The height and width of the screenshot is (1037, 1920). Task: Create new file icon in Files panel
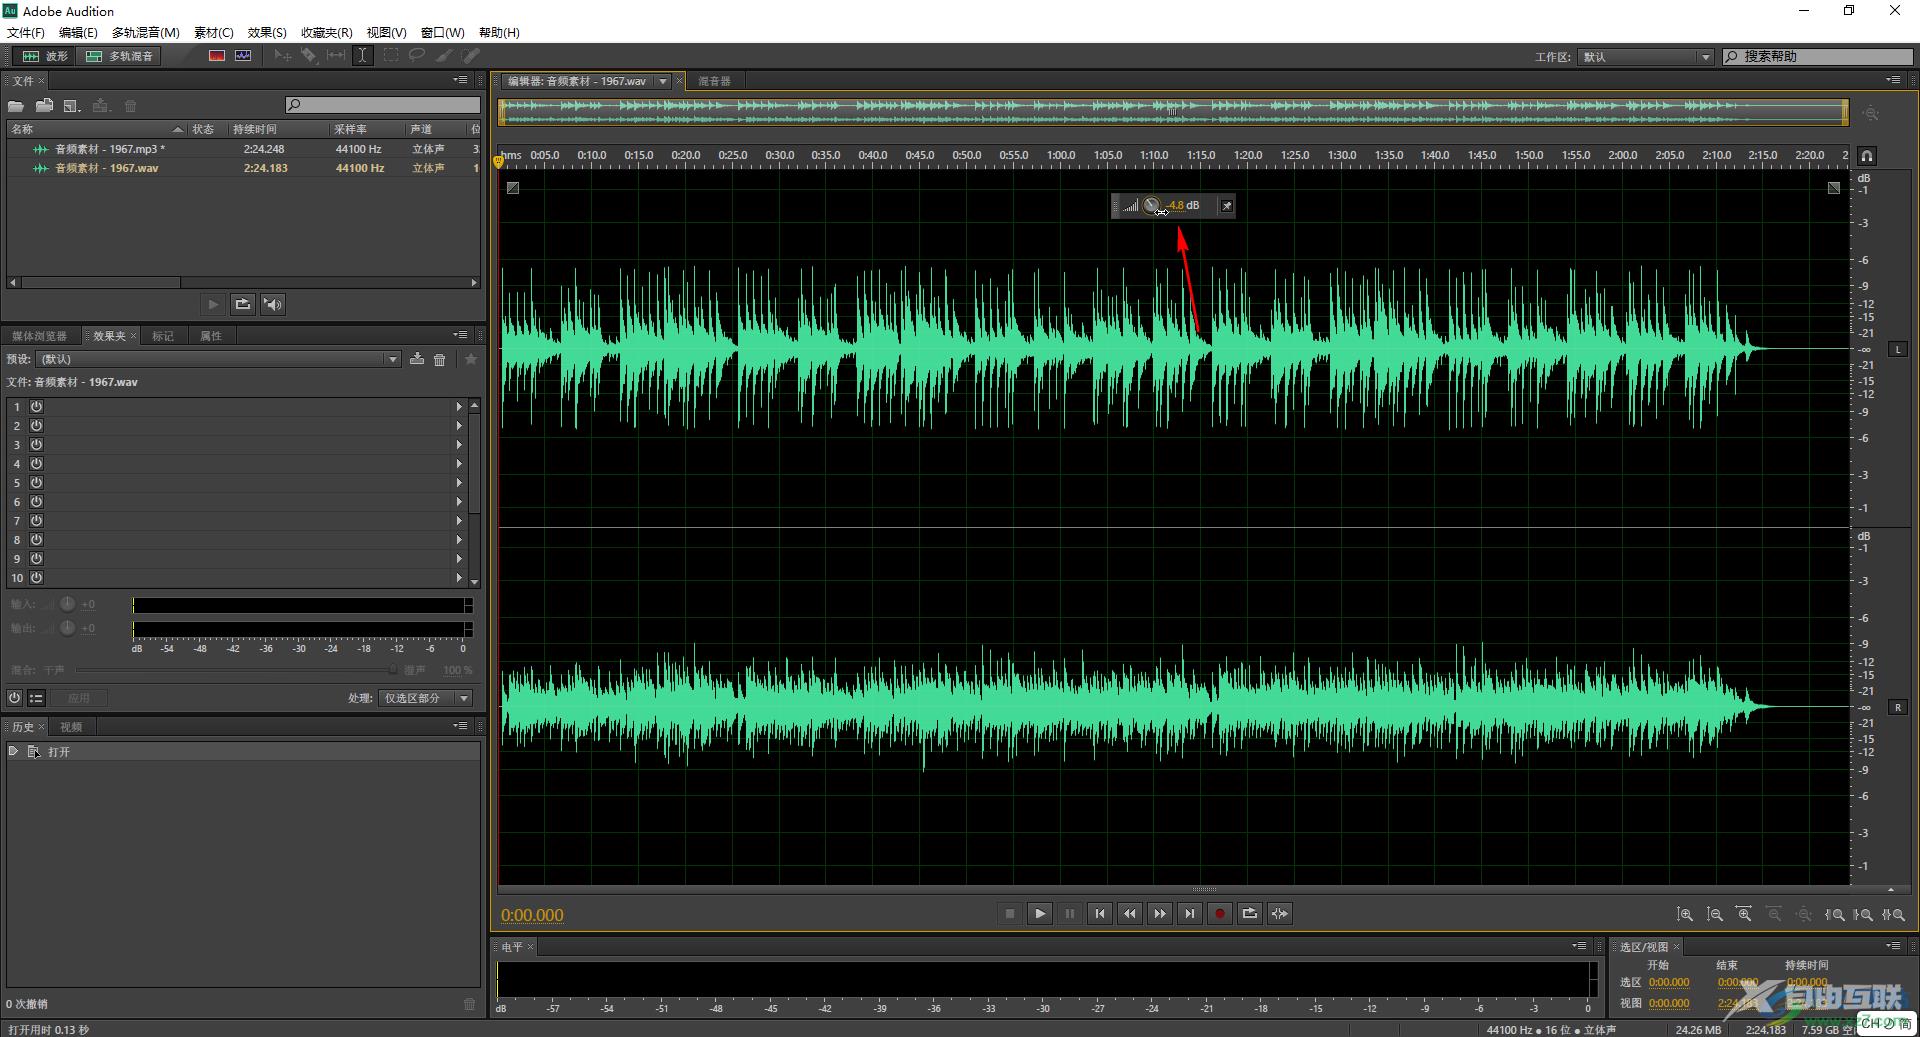click(x=72, y=106)
